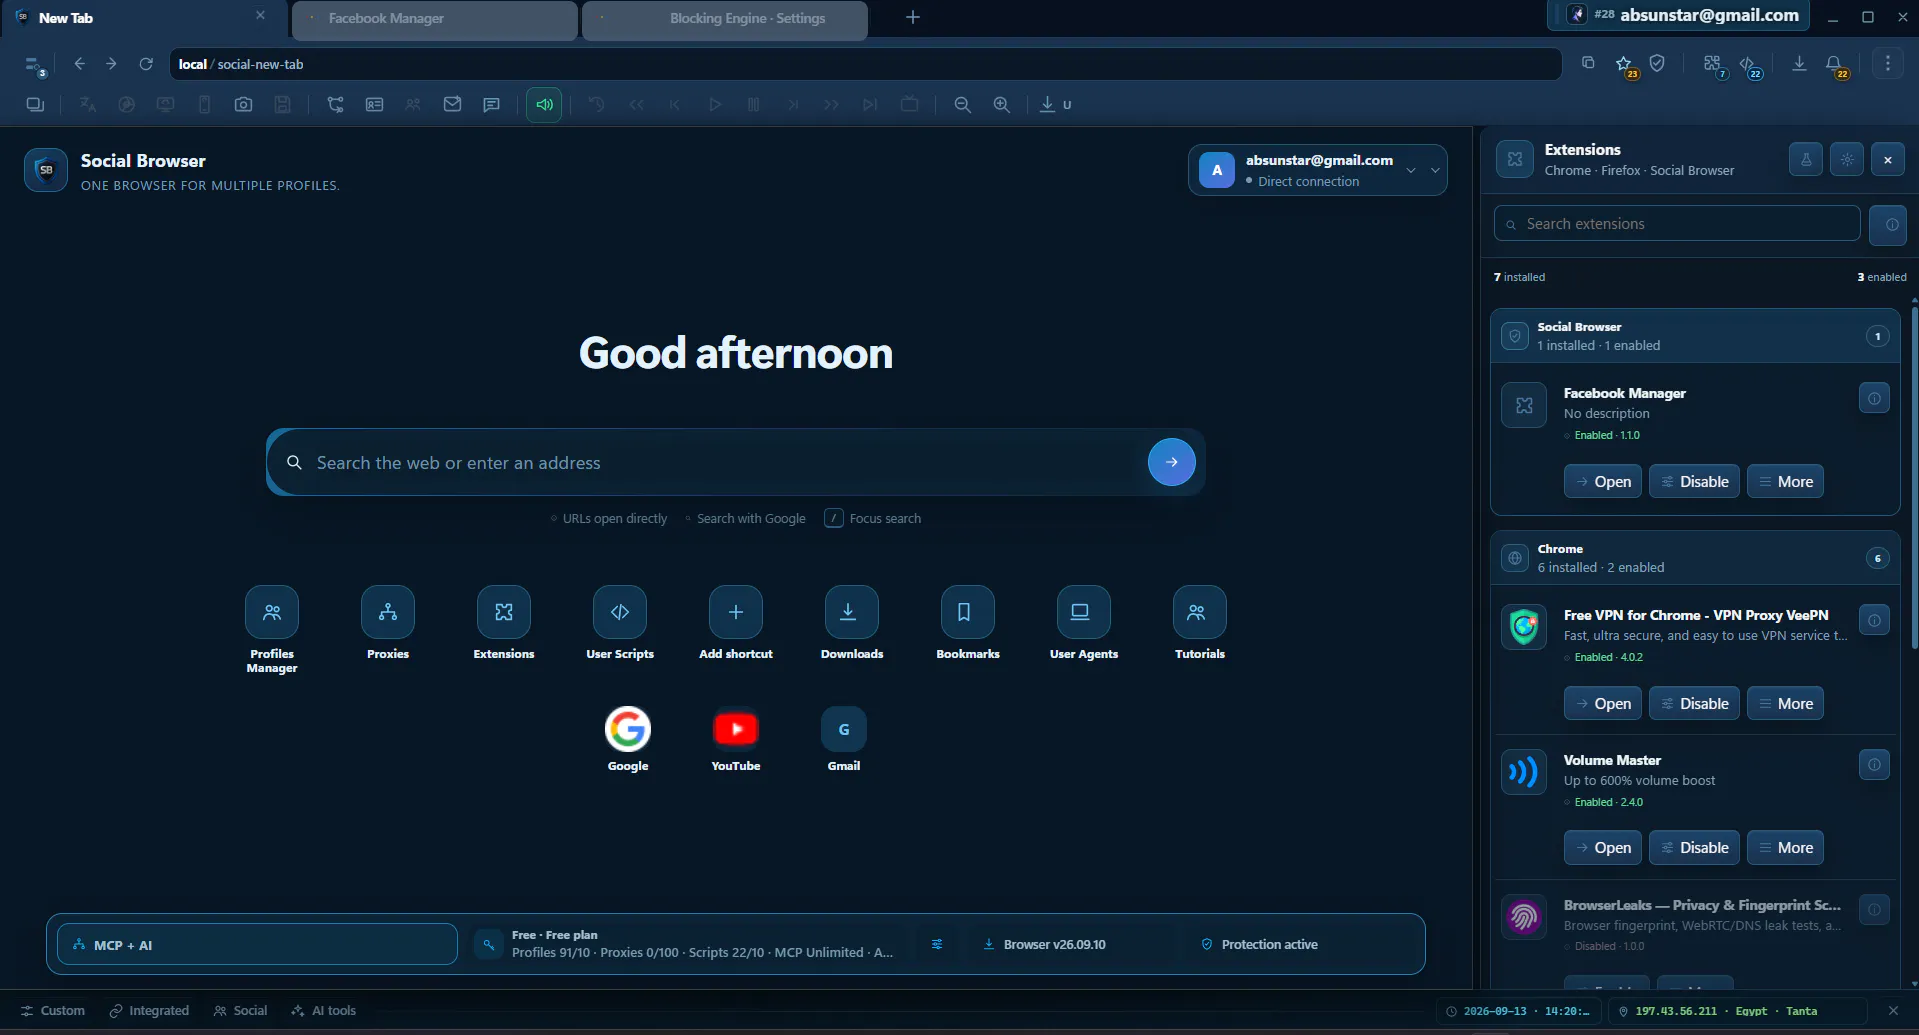1919x1035 pixels.
Task: Click the Search extensions input field
Action: [1677, 224]
